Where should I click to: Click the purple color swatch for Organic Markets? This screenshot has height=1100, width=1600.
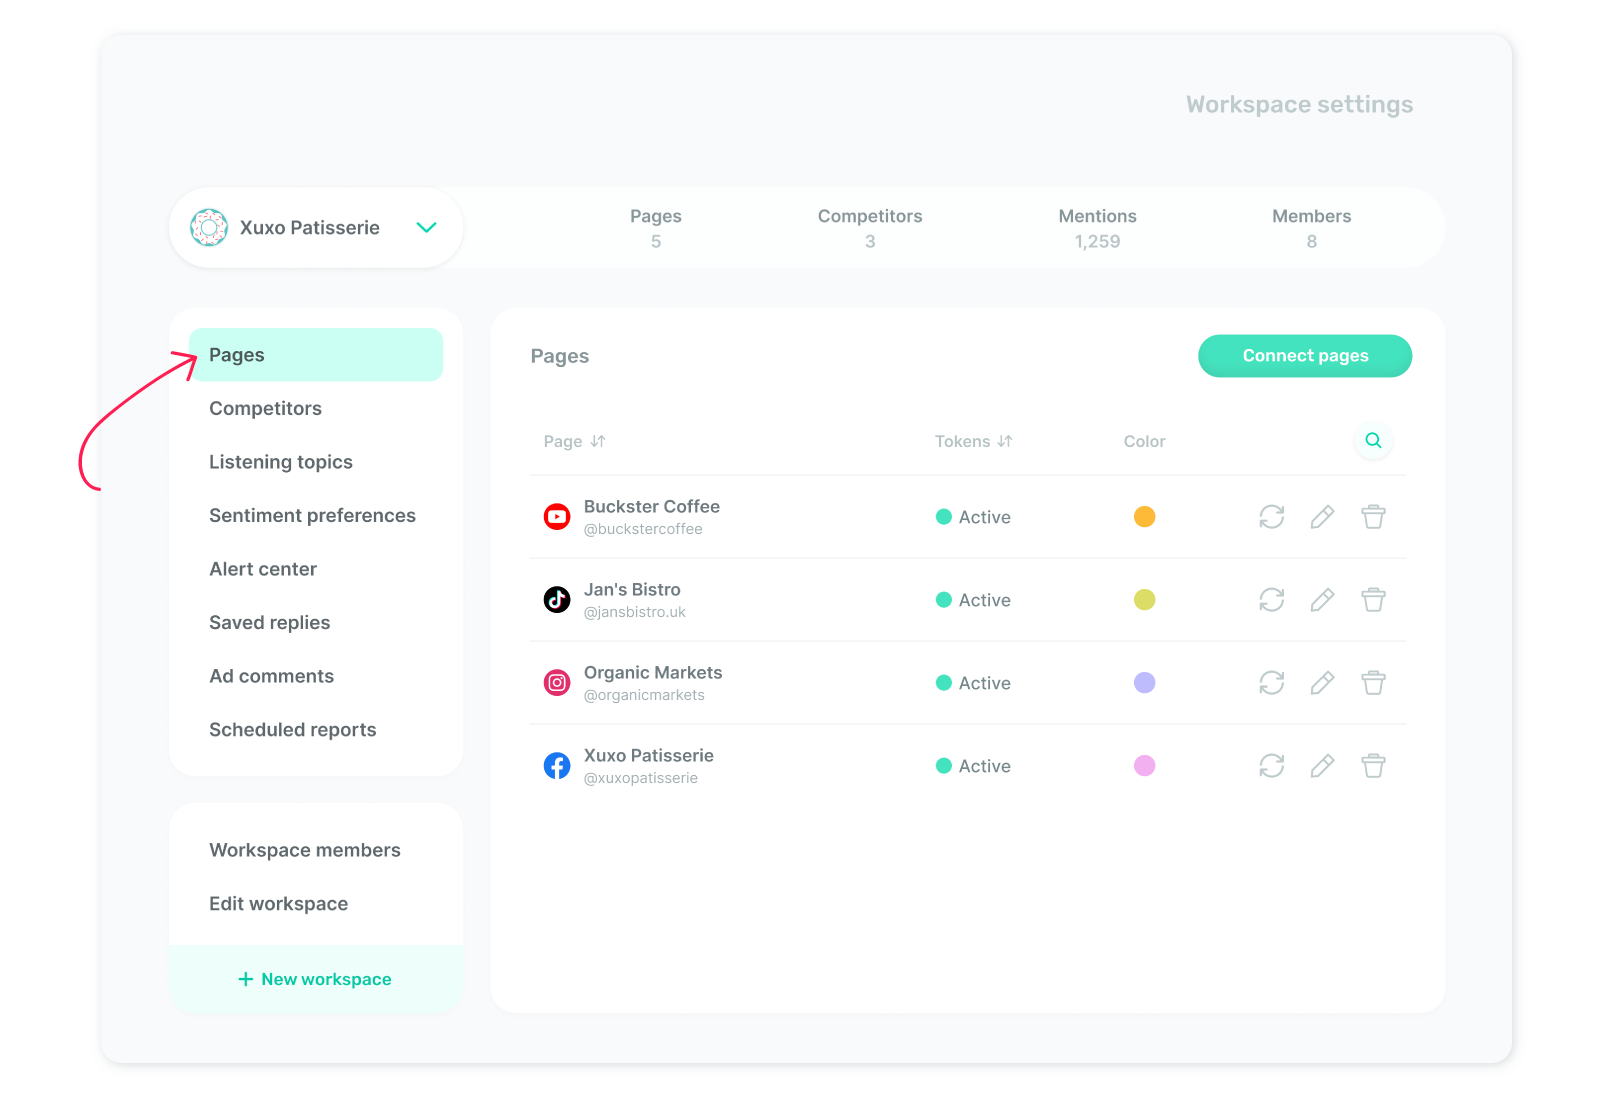(1144, 683)
